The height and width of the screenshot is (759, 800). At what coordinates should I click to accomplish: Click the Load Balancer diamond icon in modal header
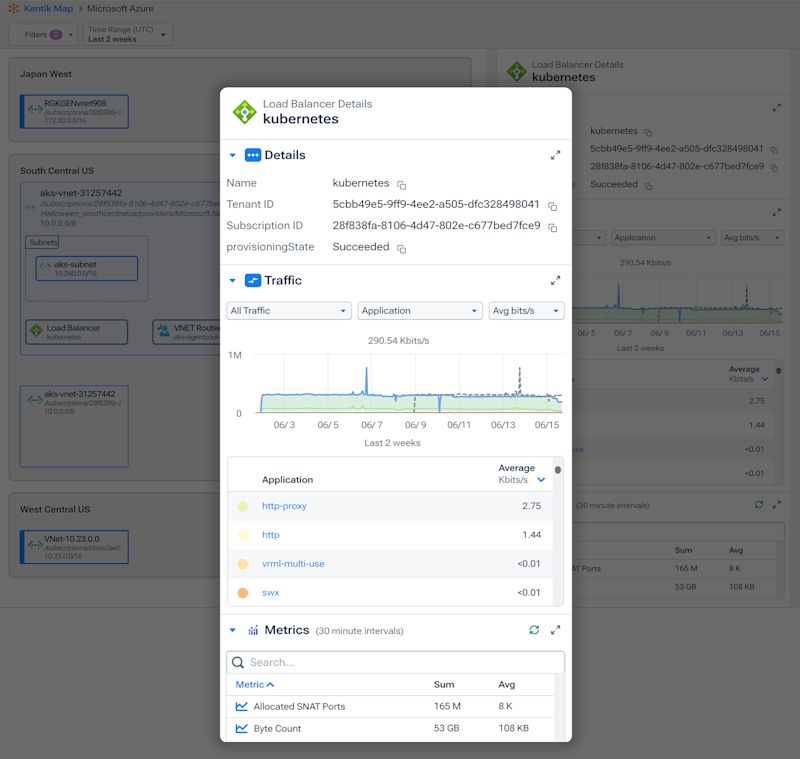point(244,112)
